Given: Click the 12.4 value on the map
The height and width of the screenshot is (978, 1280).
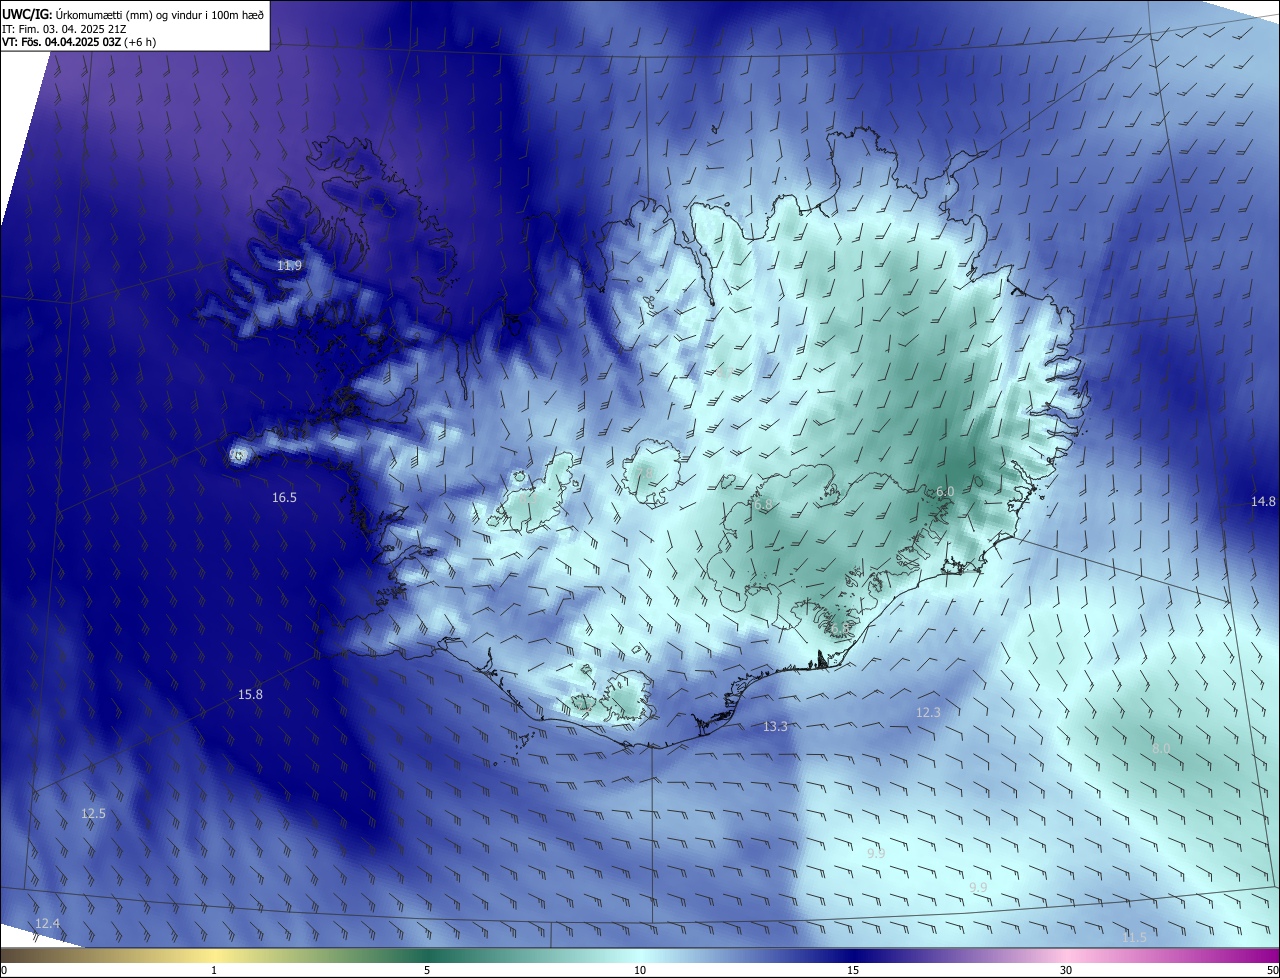Looking at the screenshot, I should tap(47, 923).
